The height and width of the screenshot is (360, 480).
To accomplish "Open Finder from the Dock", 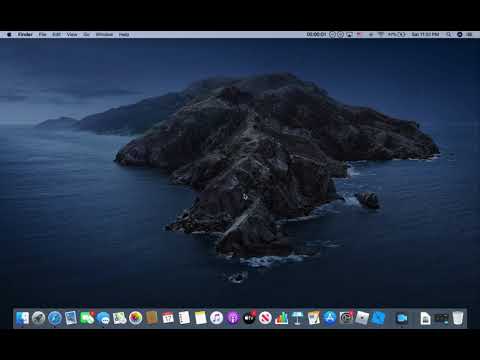I will pos(22,318).
